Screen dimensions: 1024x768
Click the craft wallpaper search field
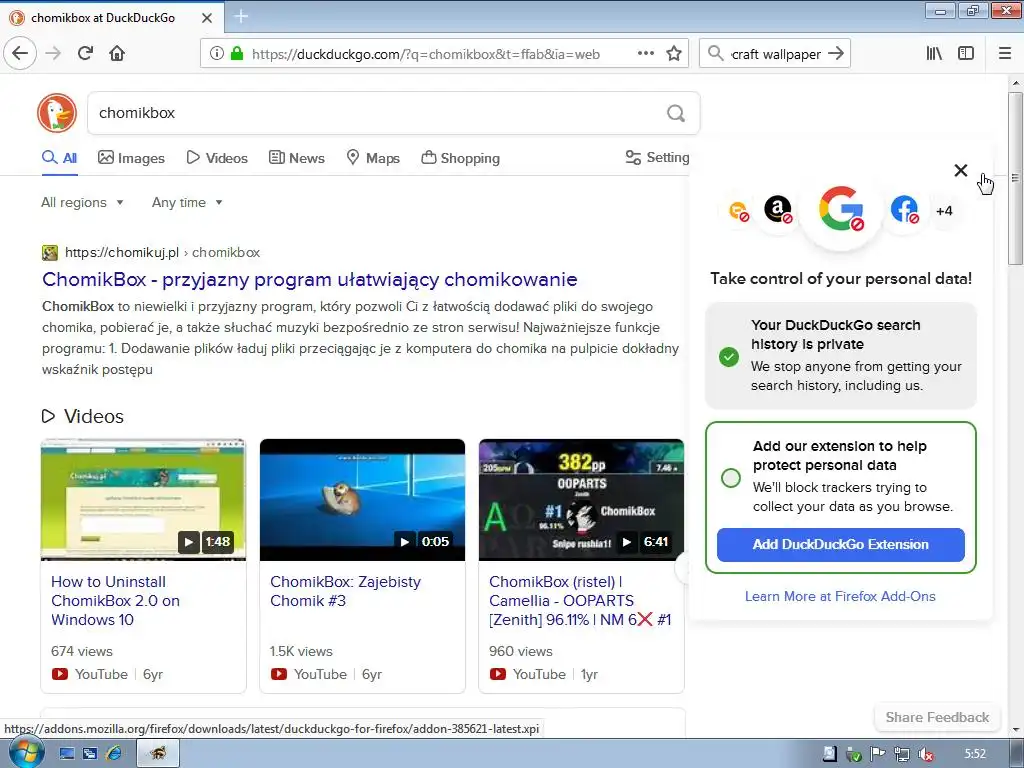(x=775, y=54)
